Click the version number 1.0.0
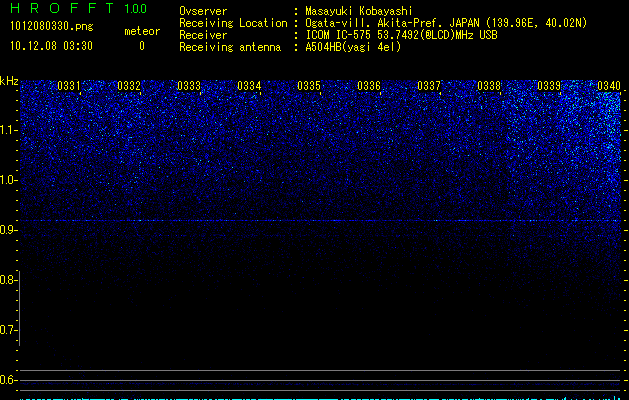 click(x=136, y=9)
